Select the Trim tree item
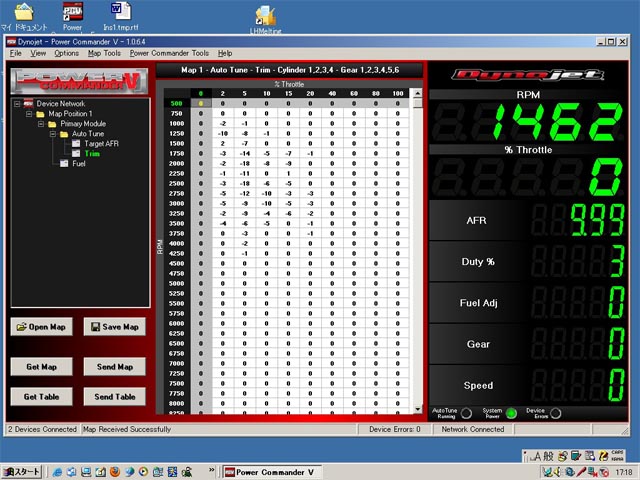640x480 pixels. click(x=92, y=153)
